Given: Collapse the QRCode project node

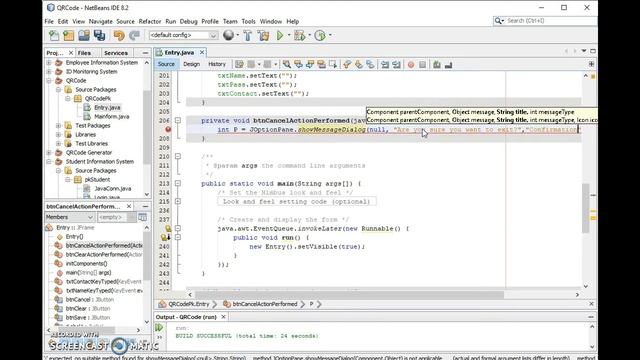Looking at the screenshot, I should pos(49,80).
